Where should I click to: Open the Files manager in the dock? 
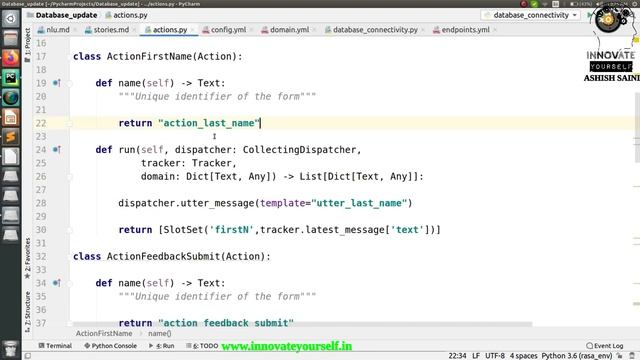click(11, 38)
